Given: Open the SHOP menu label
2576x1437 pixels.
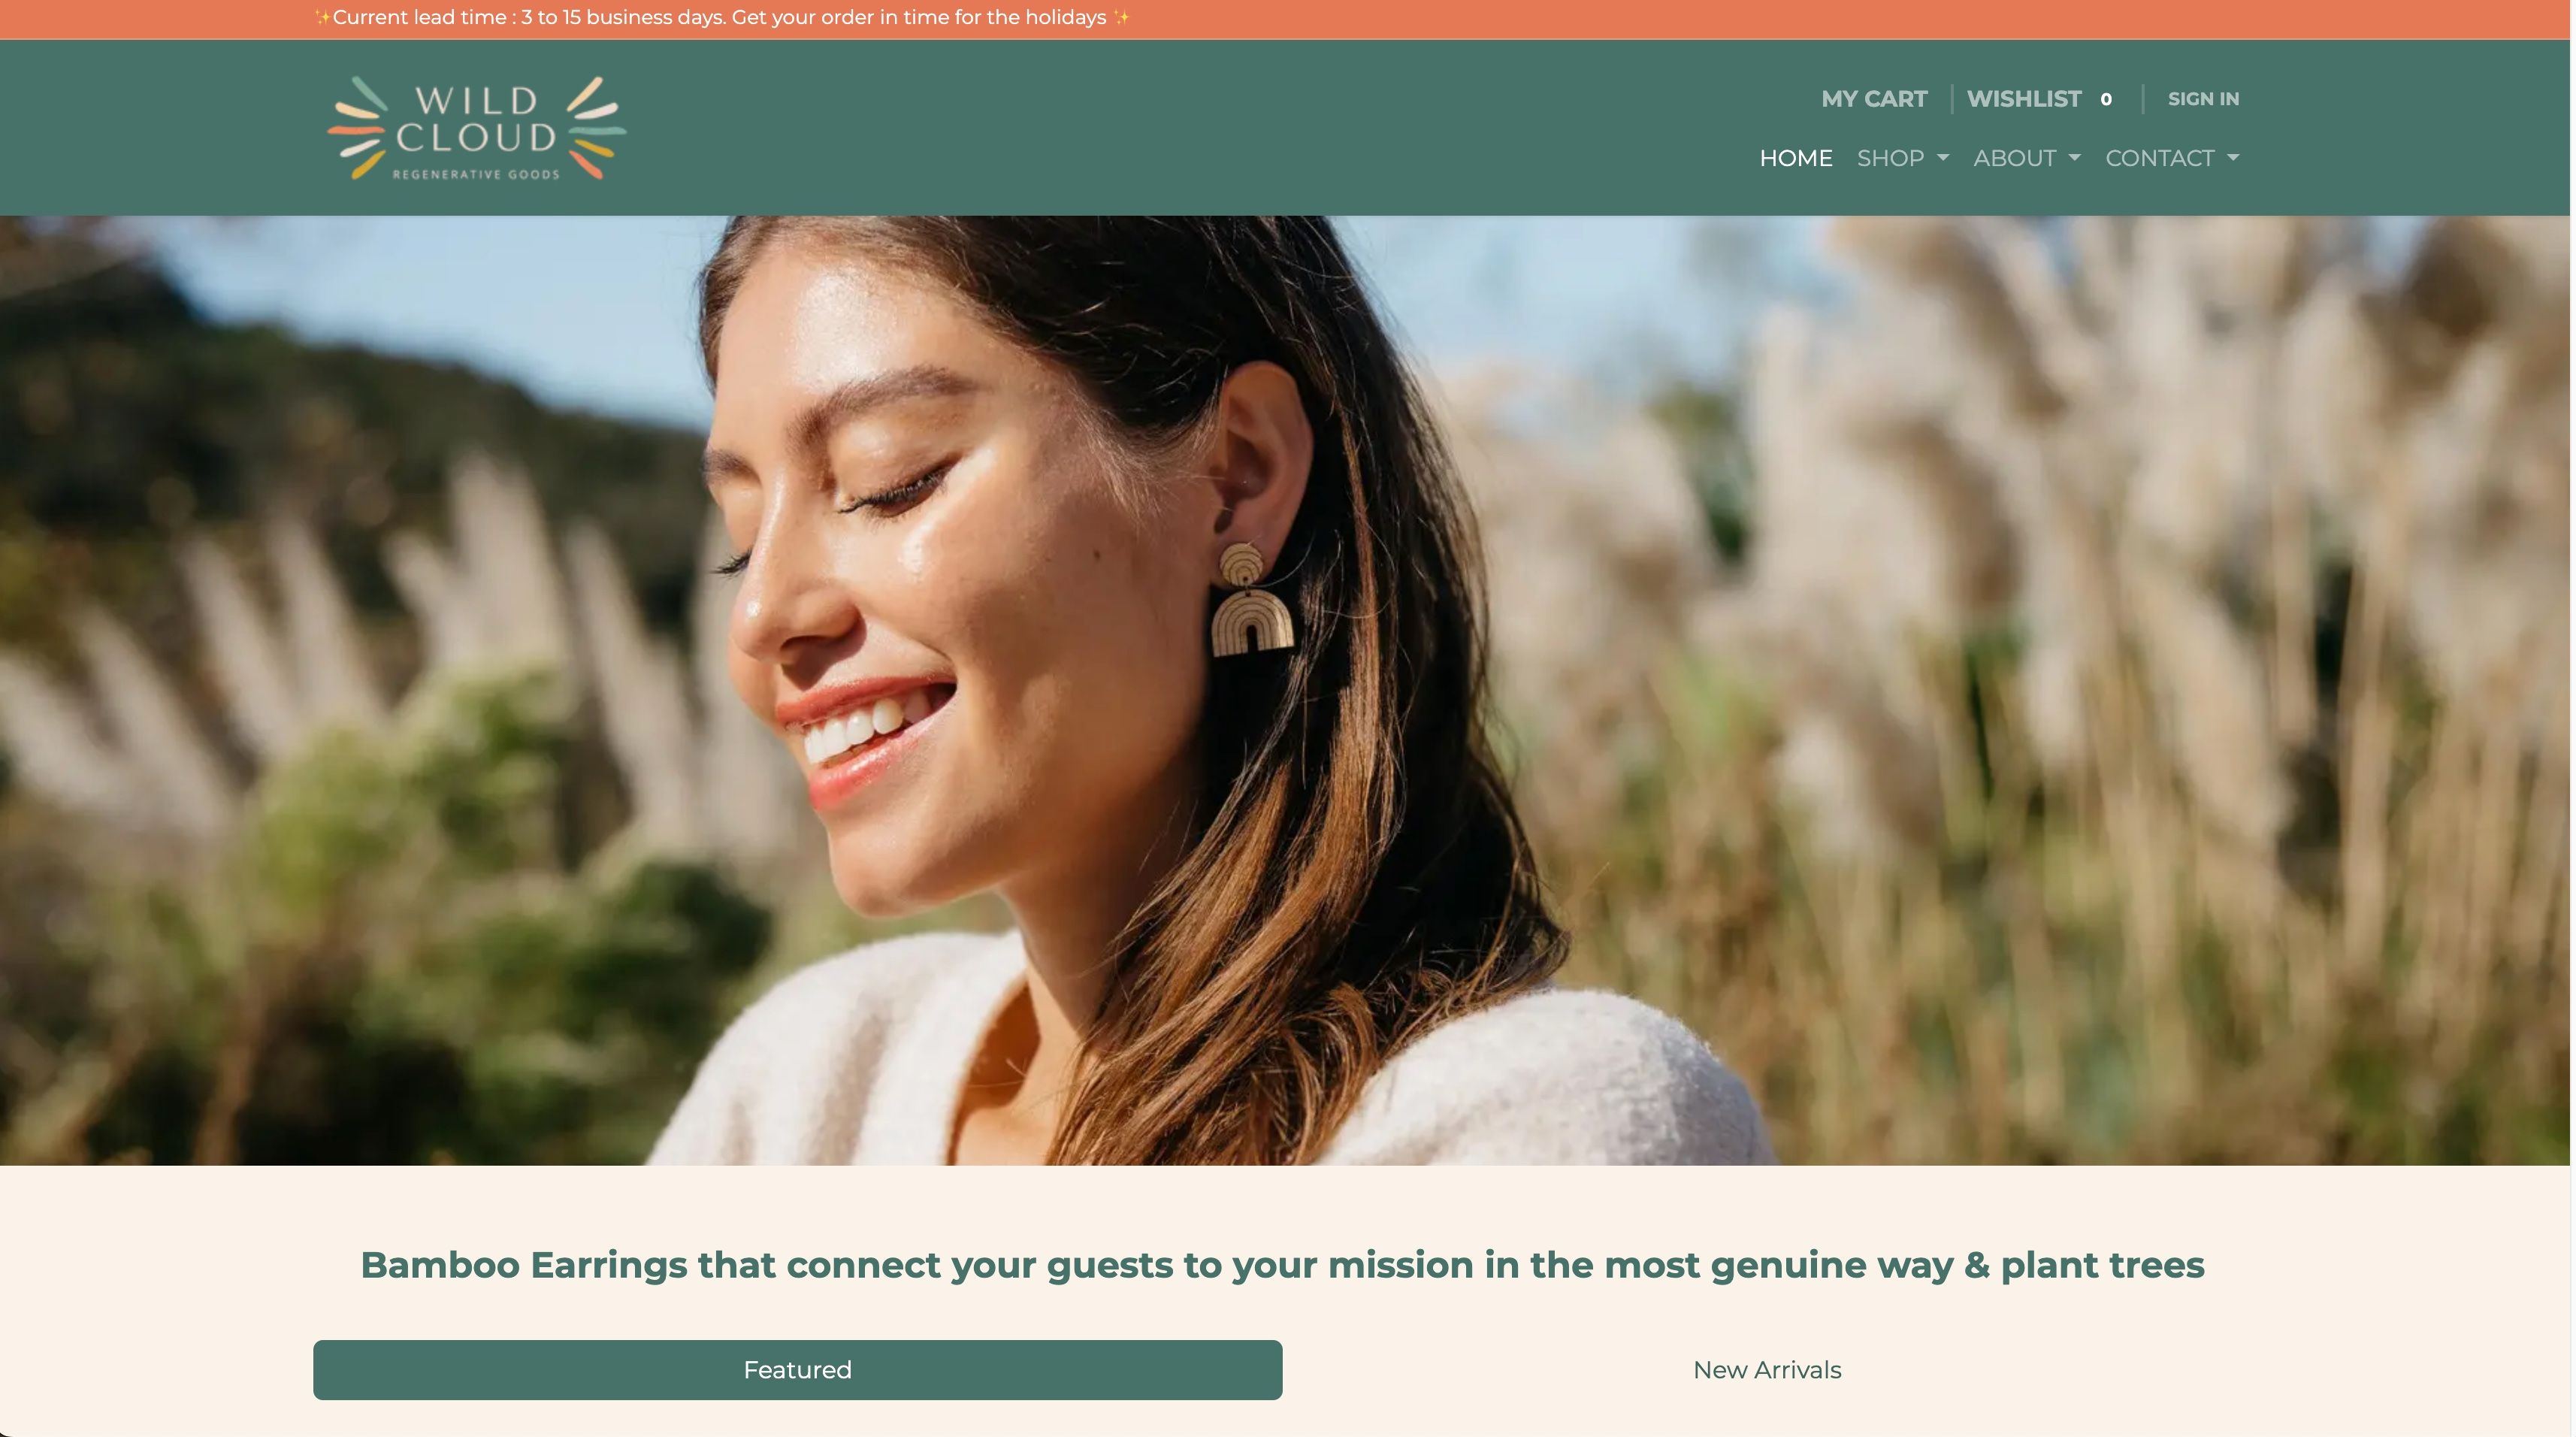Looking at the screenshot, I should 1891,158.
